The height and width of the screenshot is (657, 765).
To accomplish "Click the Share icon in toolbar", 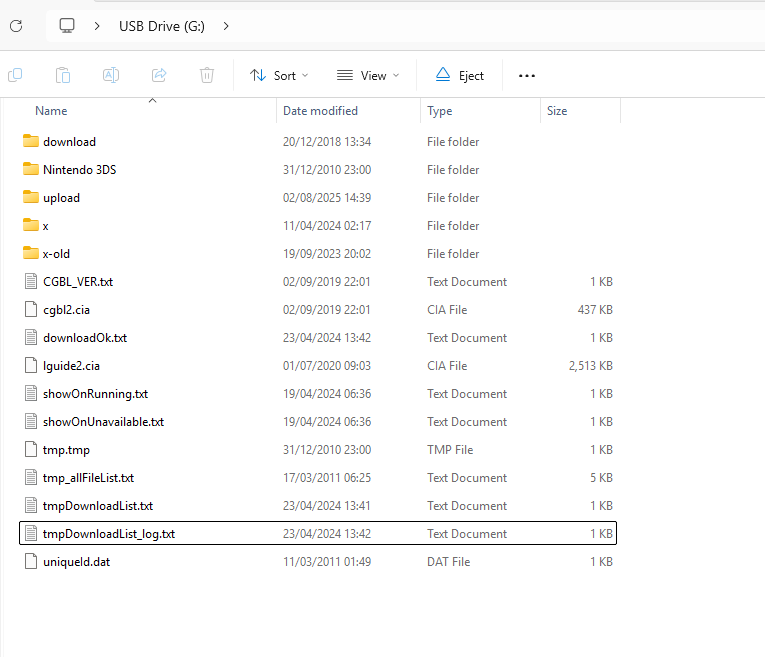I will click(x=159, y=75).
